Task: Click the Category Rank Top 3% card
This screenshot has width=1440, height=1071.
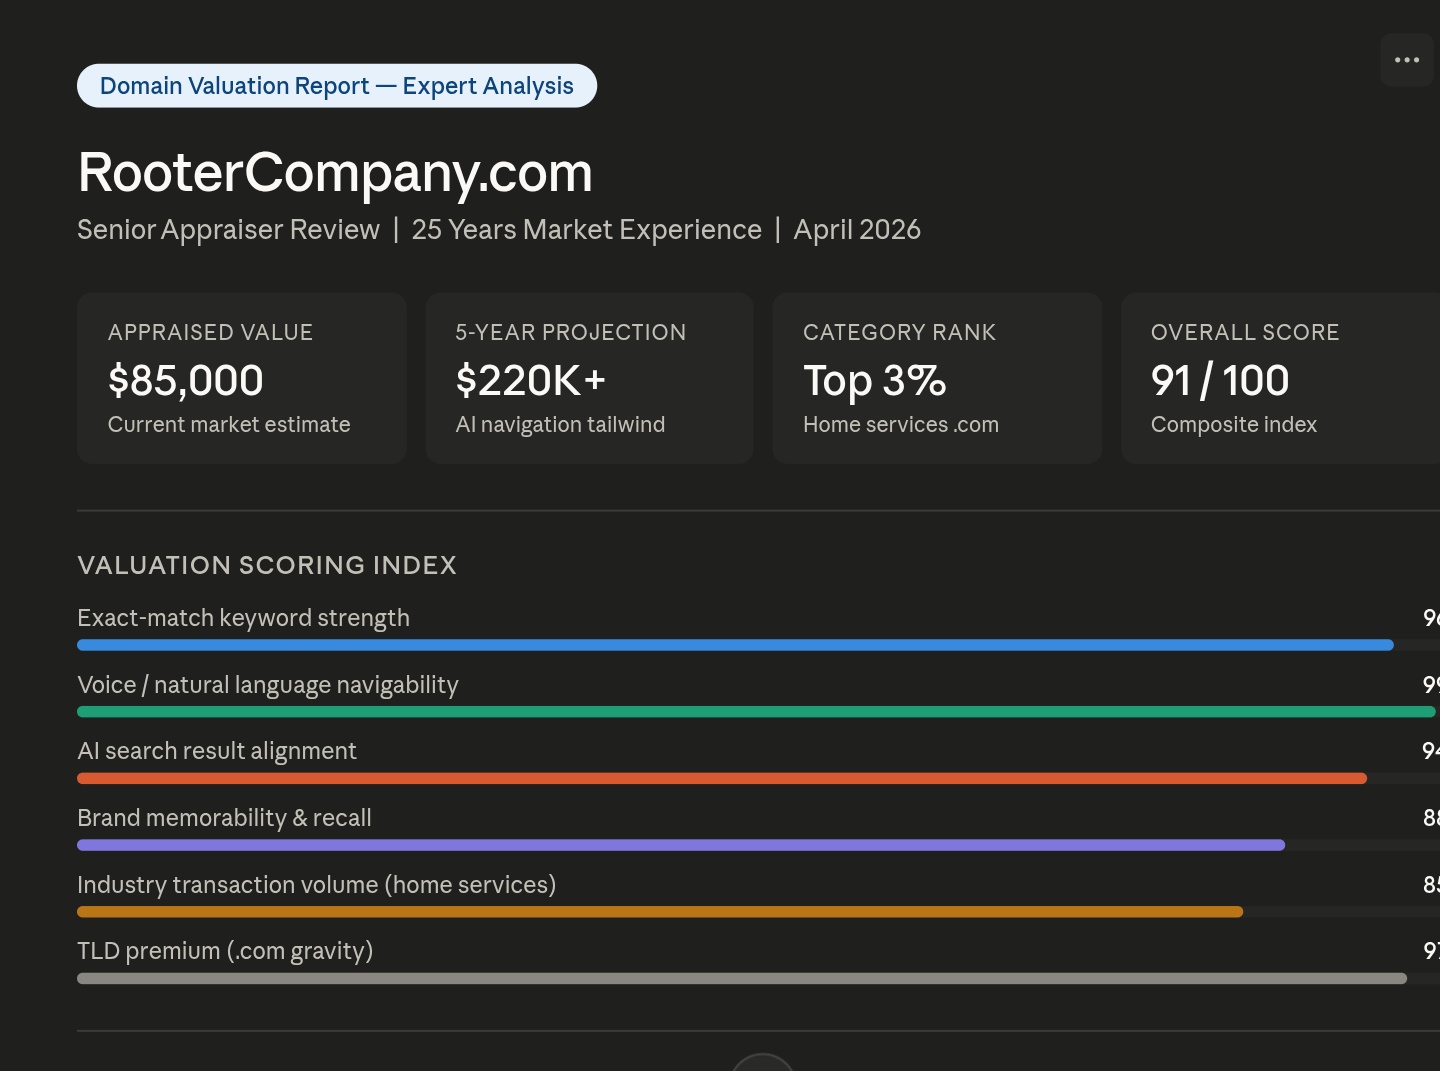Action: point(937,378)
